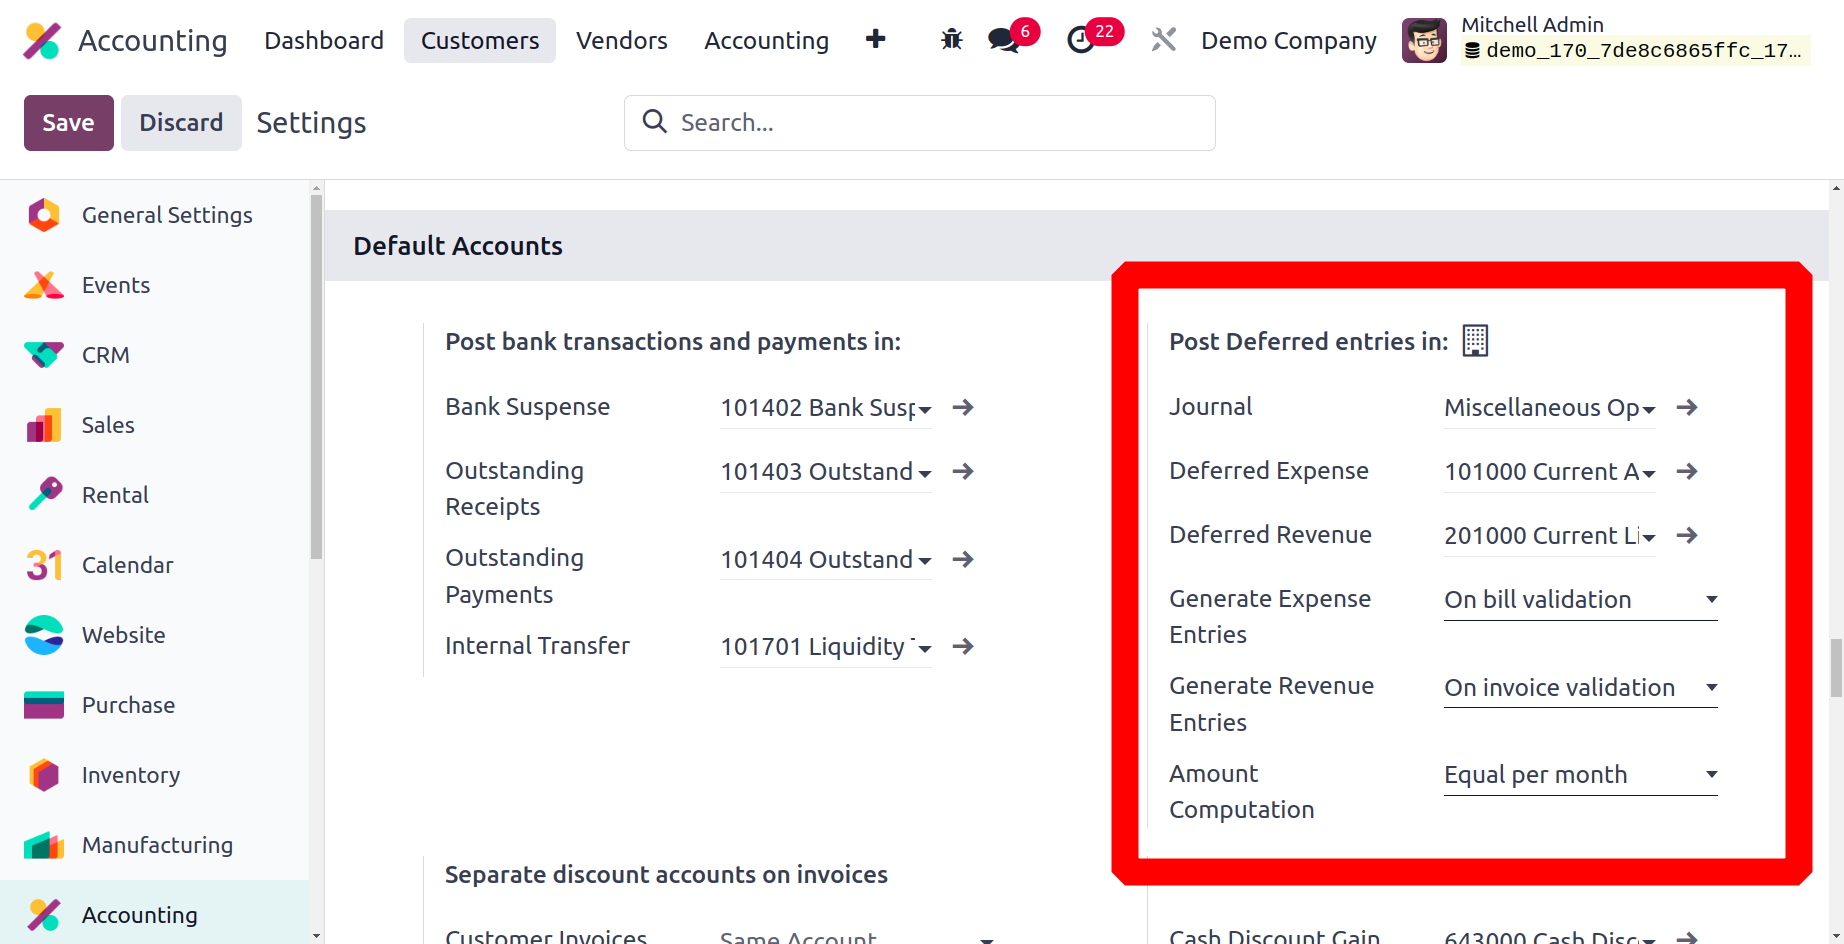Open Deferred Revenue account link arrow

click(1687, 535)
